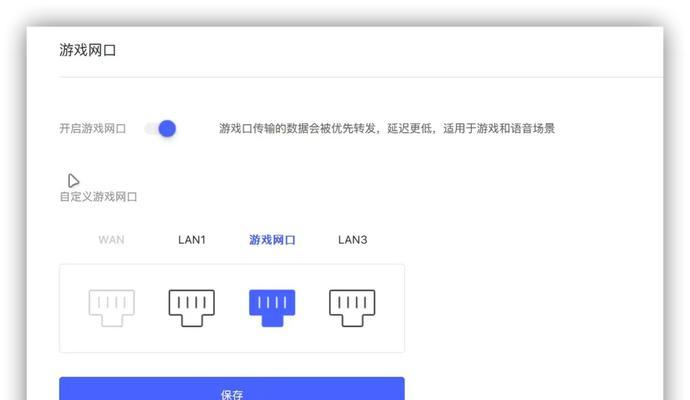Click the blue 游戏网口 port icon

point(272,308)
